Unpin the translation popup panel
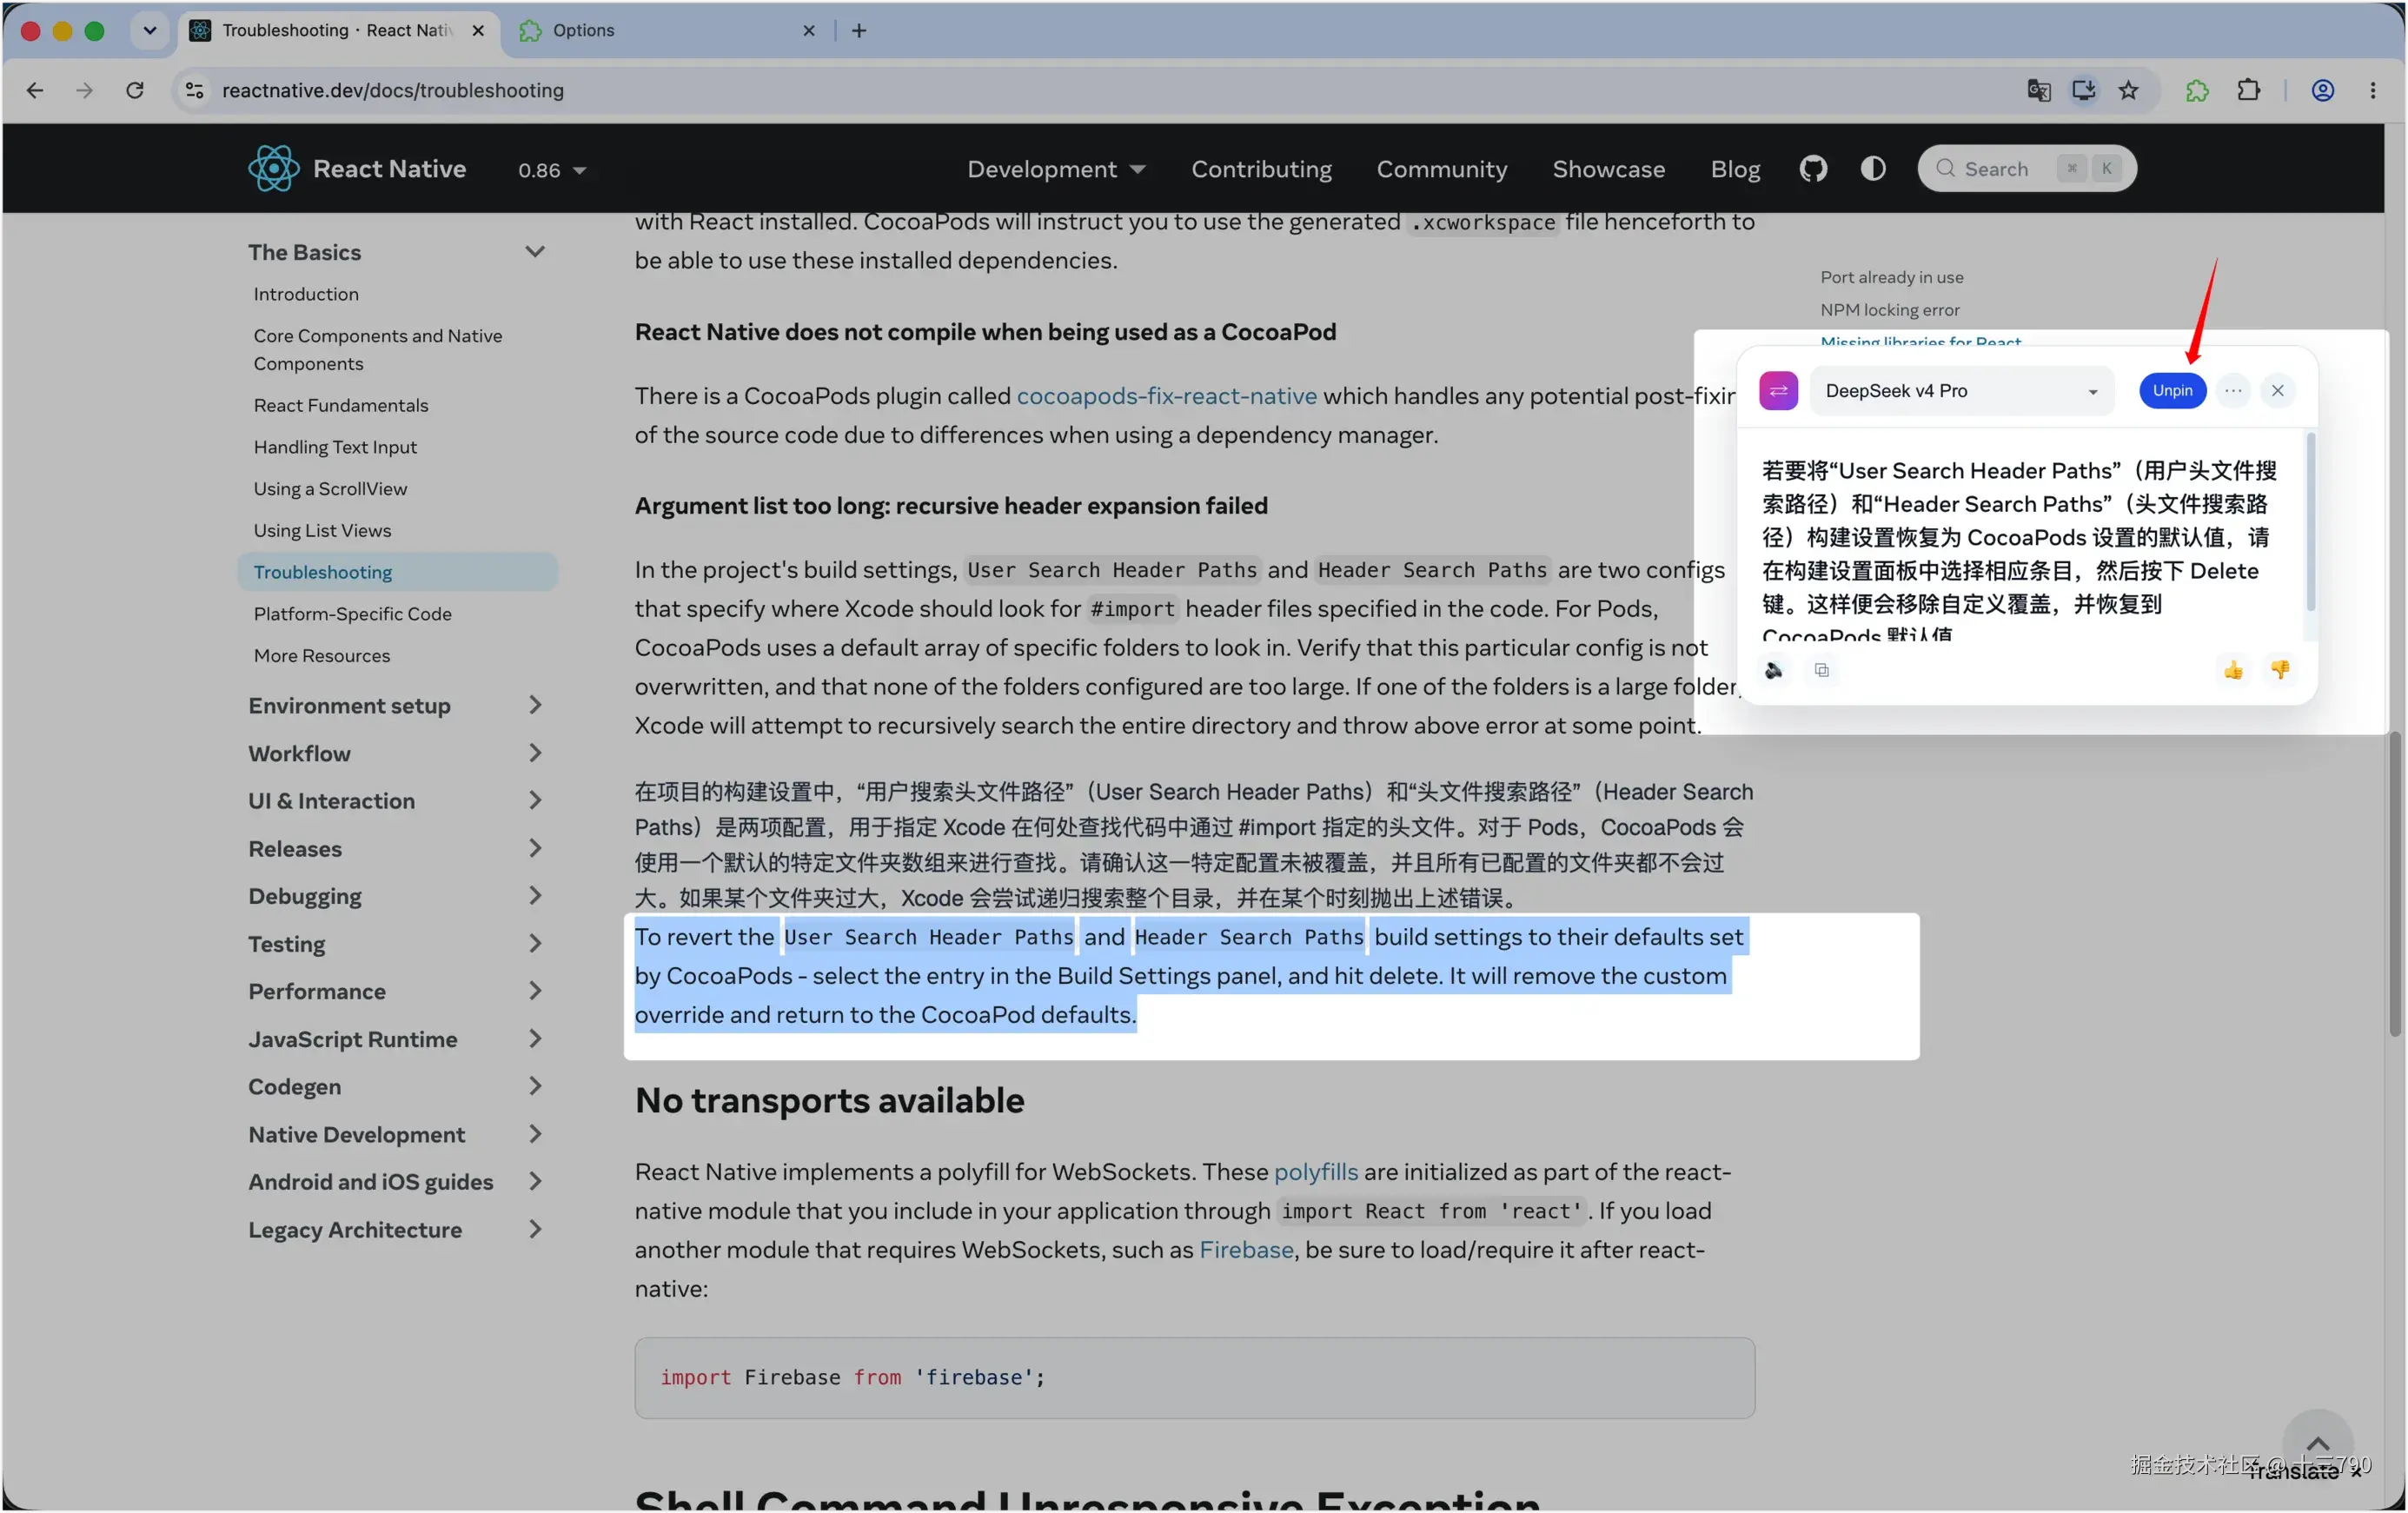Image resolution: width=2408 pixels, height=1513 pixels. pyautogui.click(x=2172, y=391)
